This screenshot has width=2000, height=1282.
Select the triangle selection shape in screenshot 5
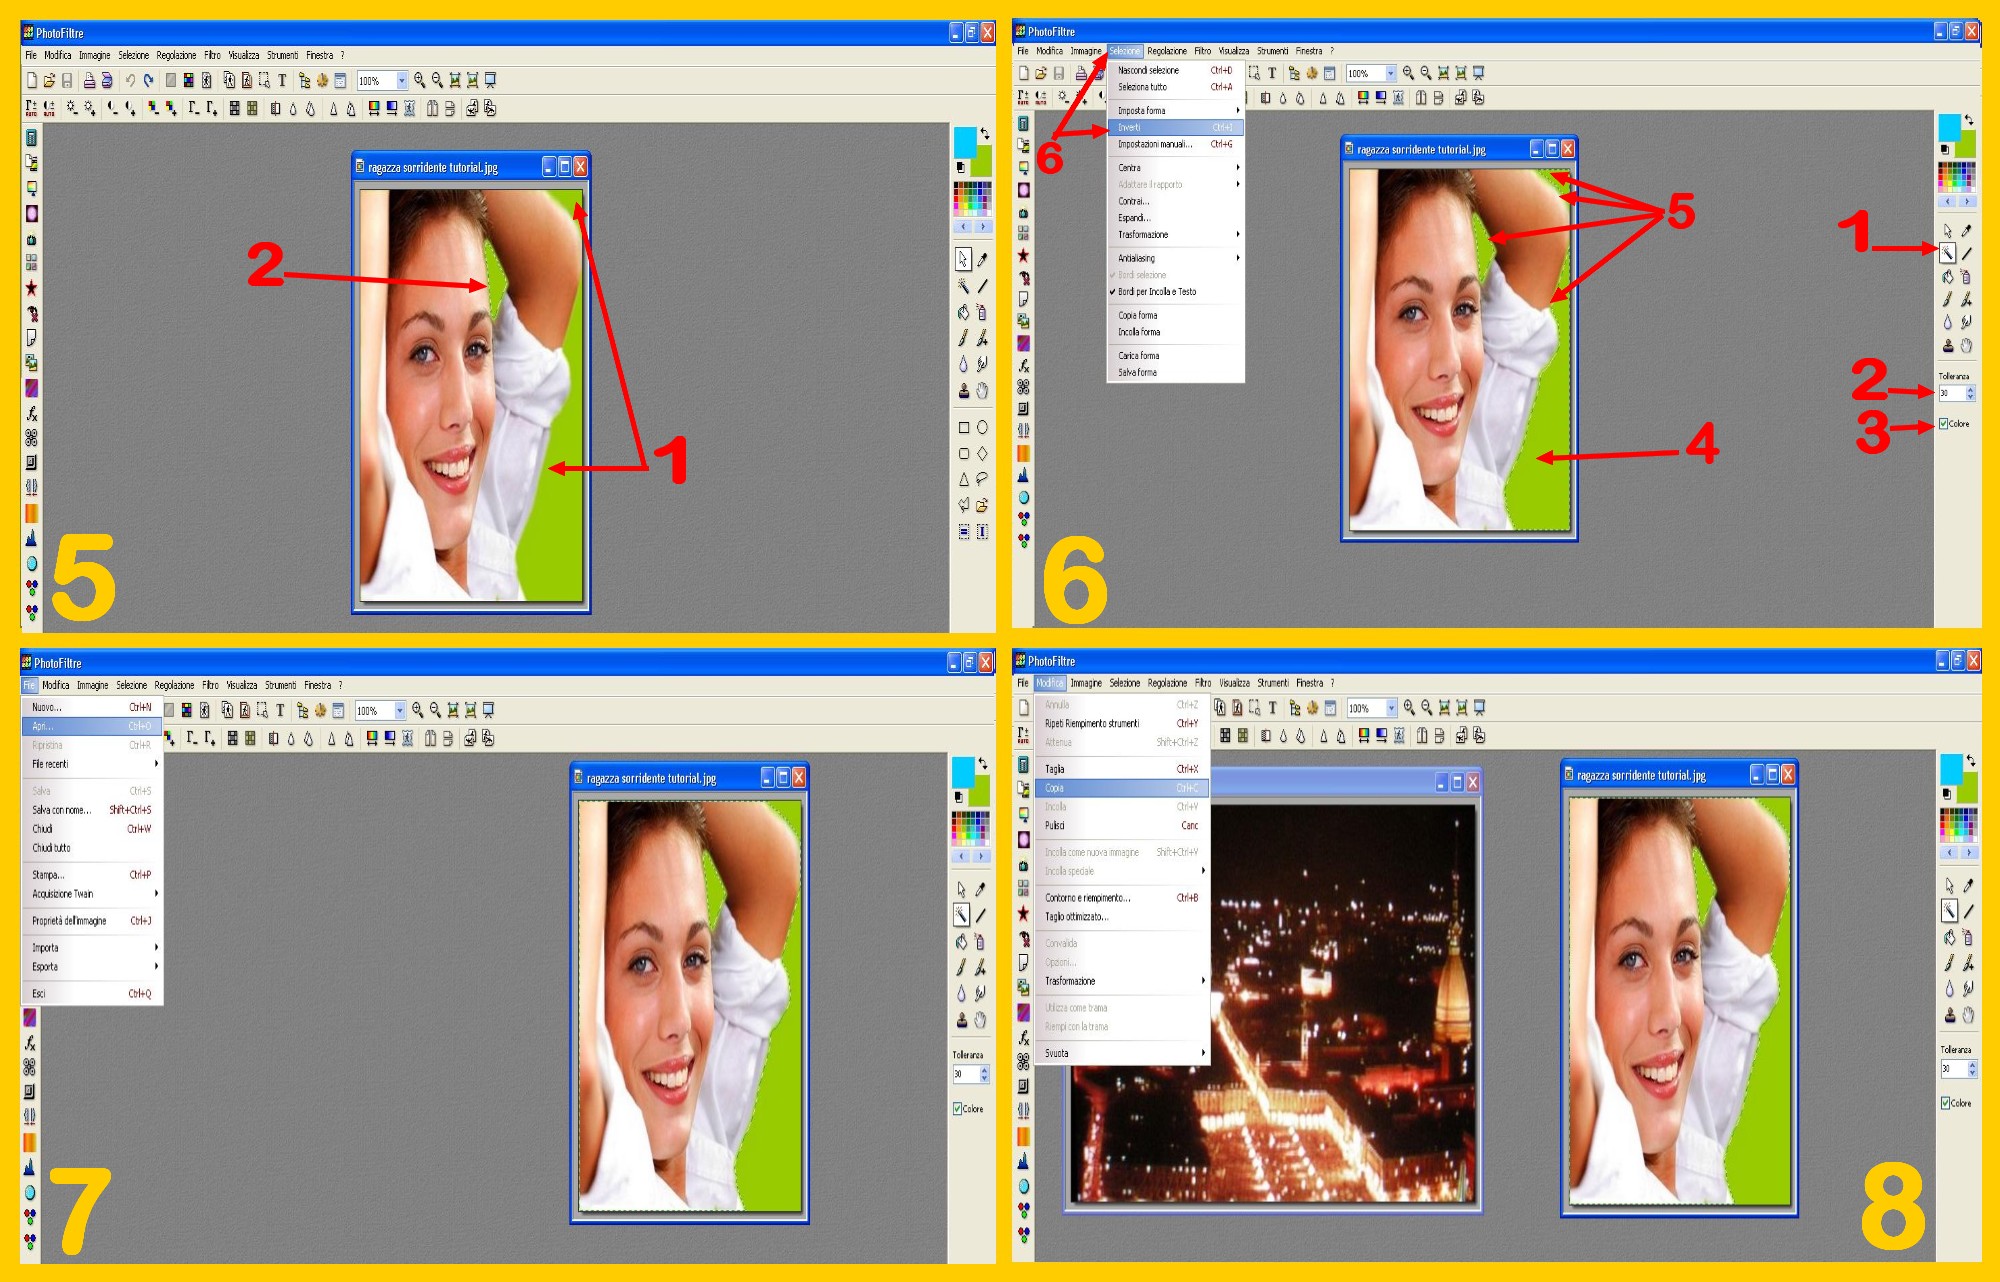click(964, 479)
